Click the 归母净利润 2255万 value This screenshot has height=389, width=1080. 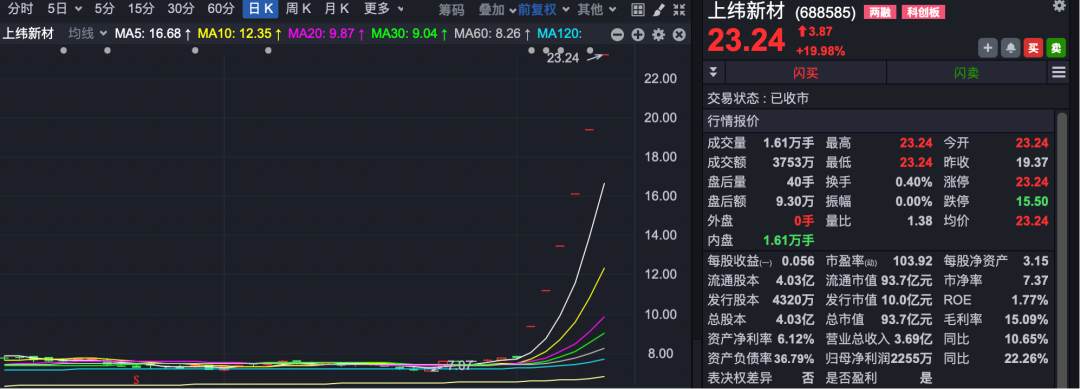(x=912, y=359)
